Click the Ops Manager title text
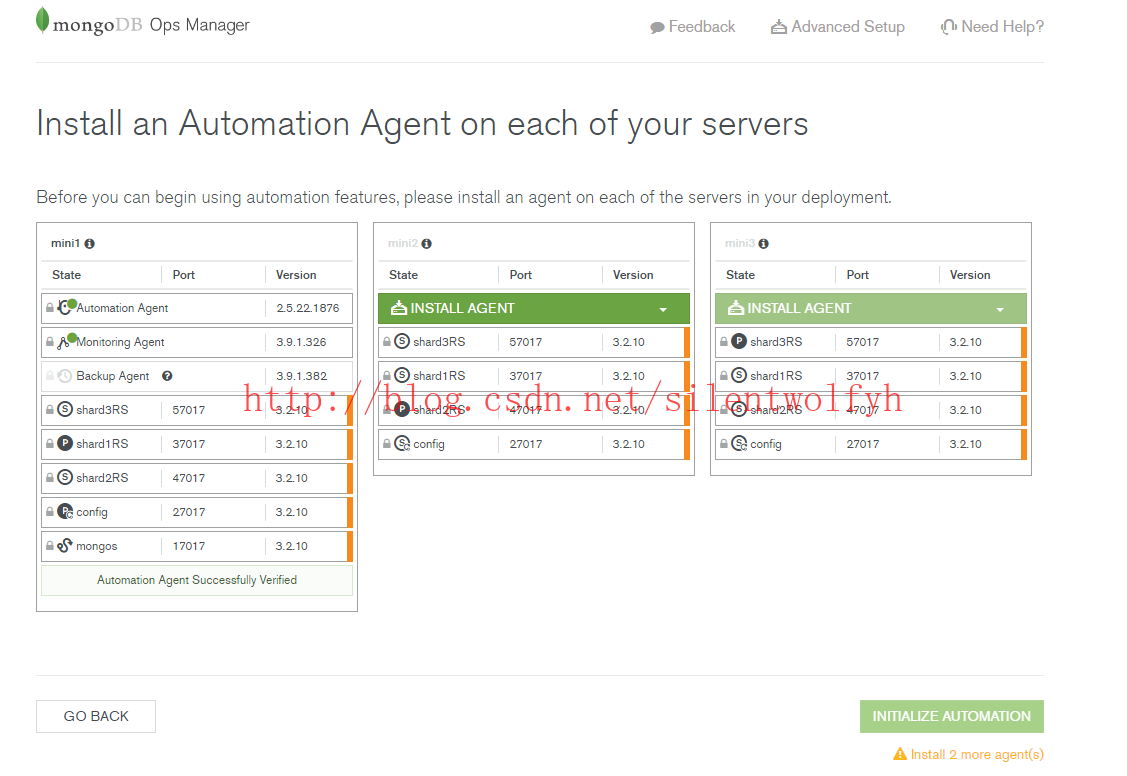This screenshot has height=776, width=1127. [x=200, y=25]
